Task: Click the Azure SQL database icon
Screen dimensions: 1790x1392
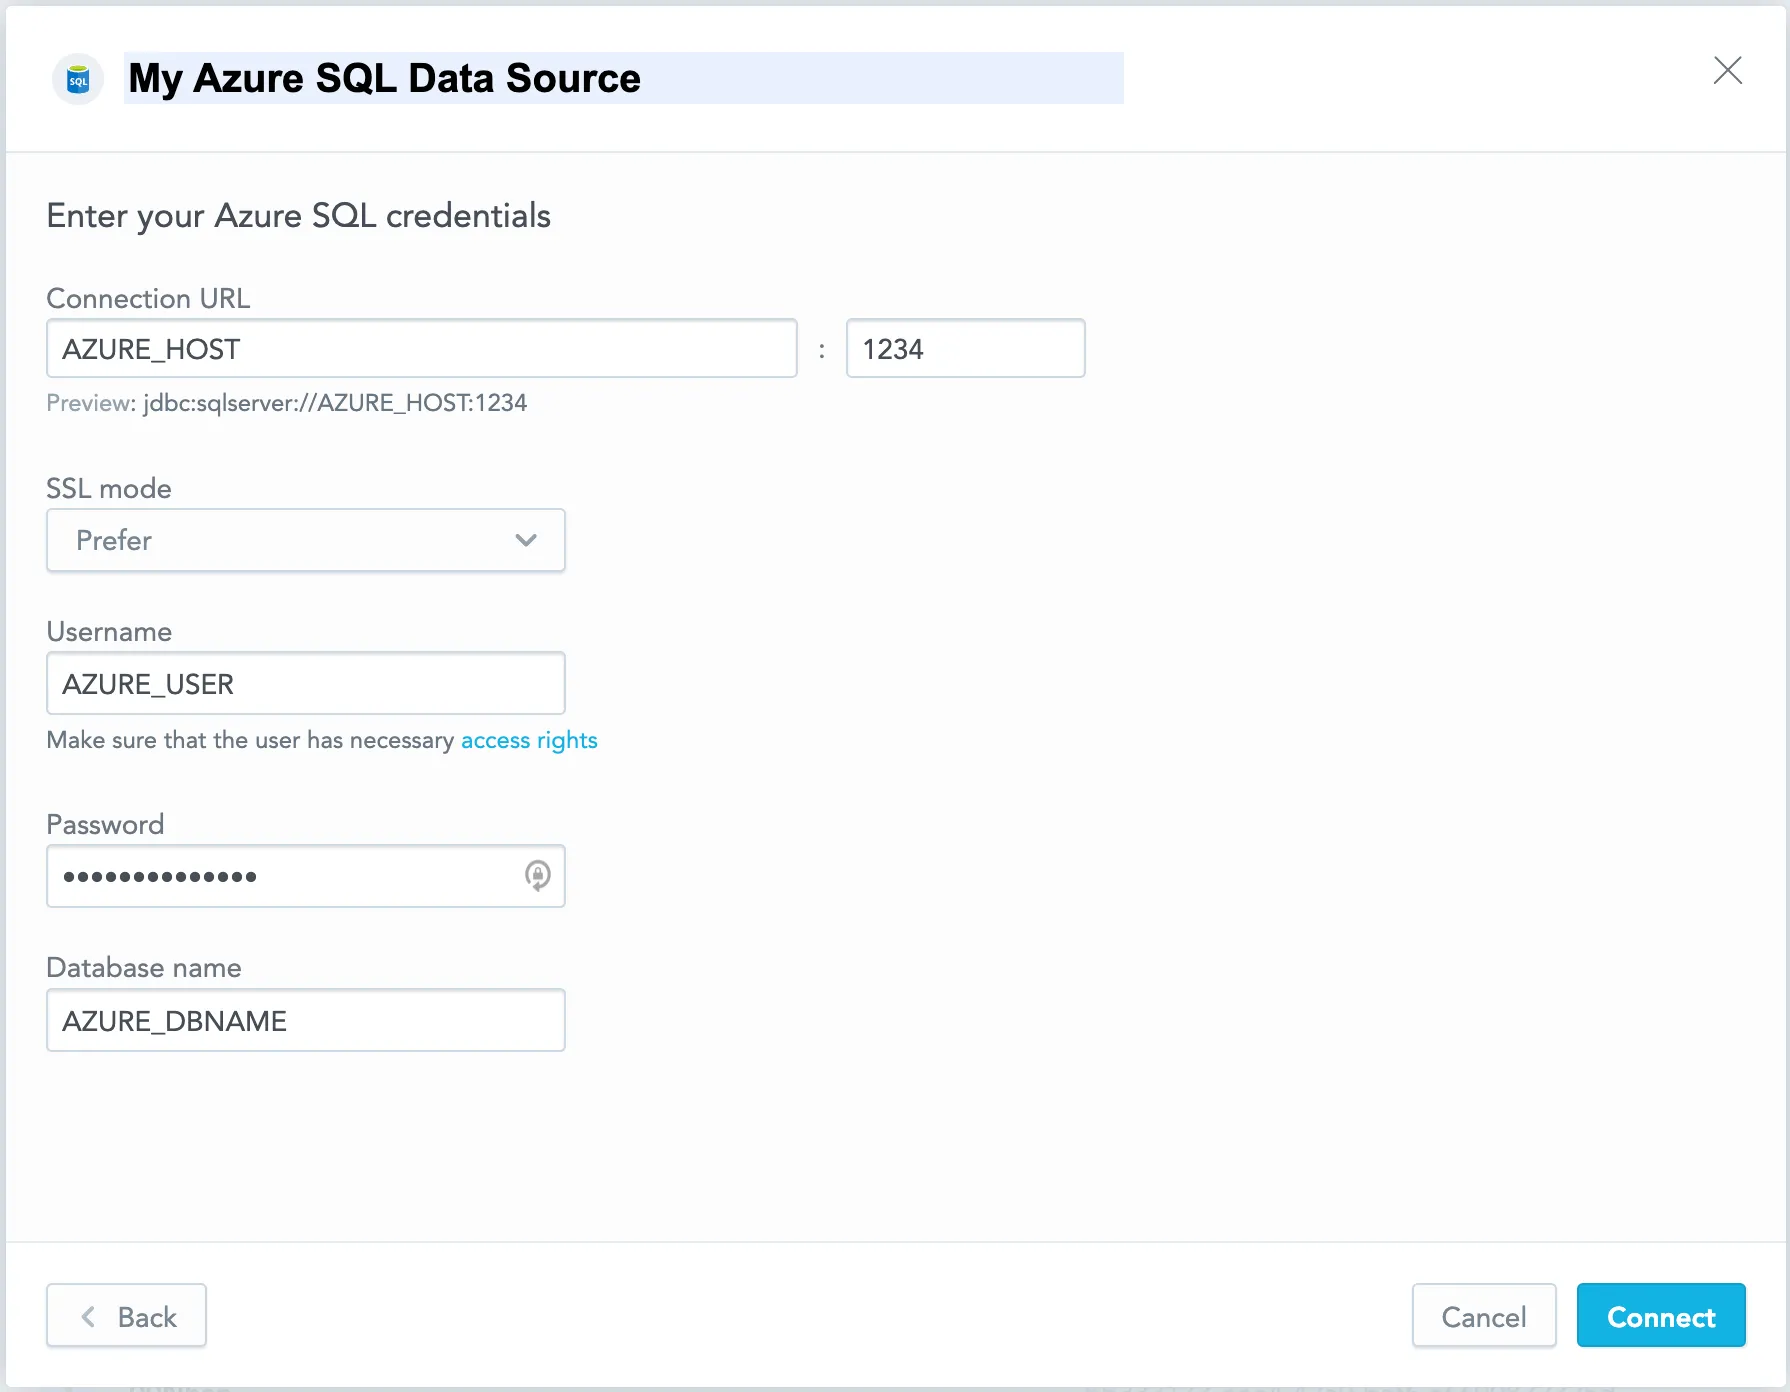Action: (x=77, y=78)
